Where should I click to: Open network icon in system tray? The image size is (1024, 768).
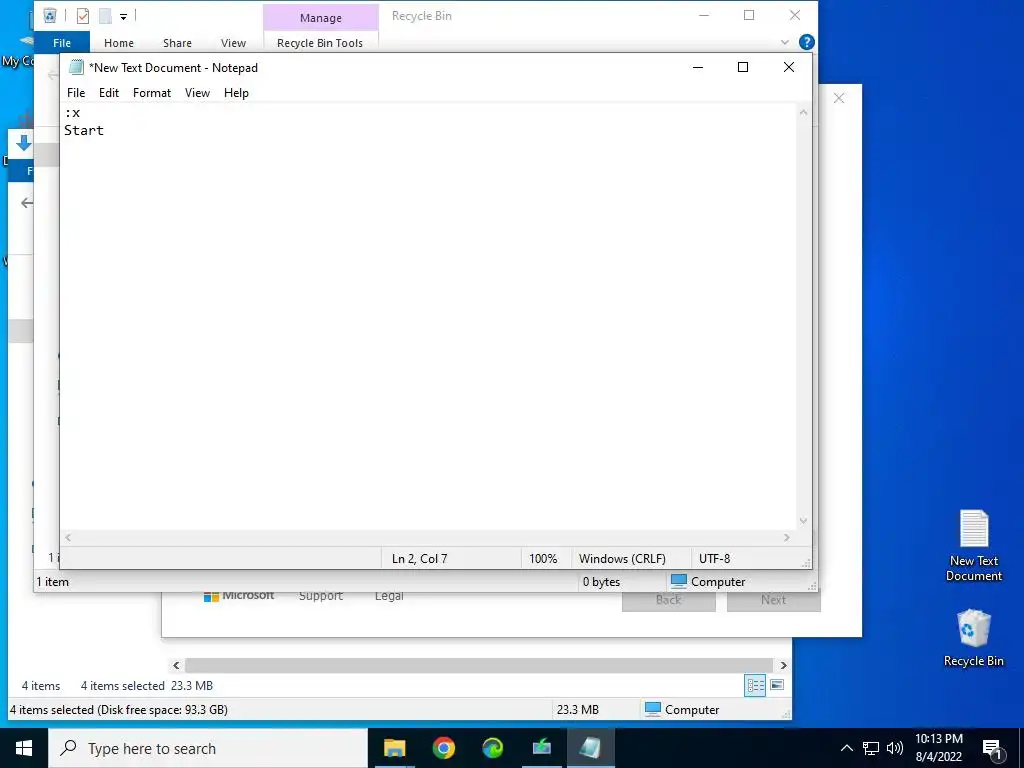point(871,748)
